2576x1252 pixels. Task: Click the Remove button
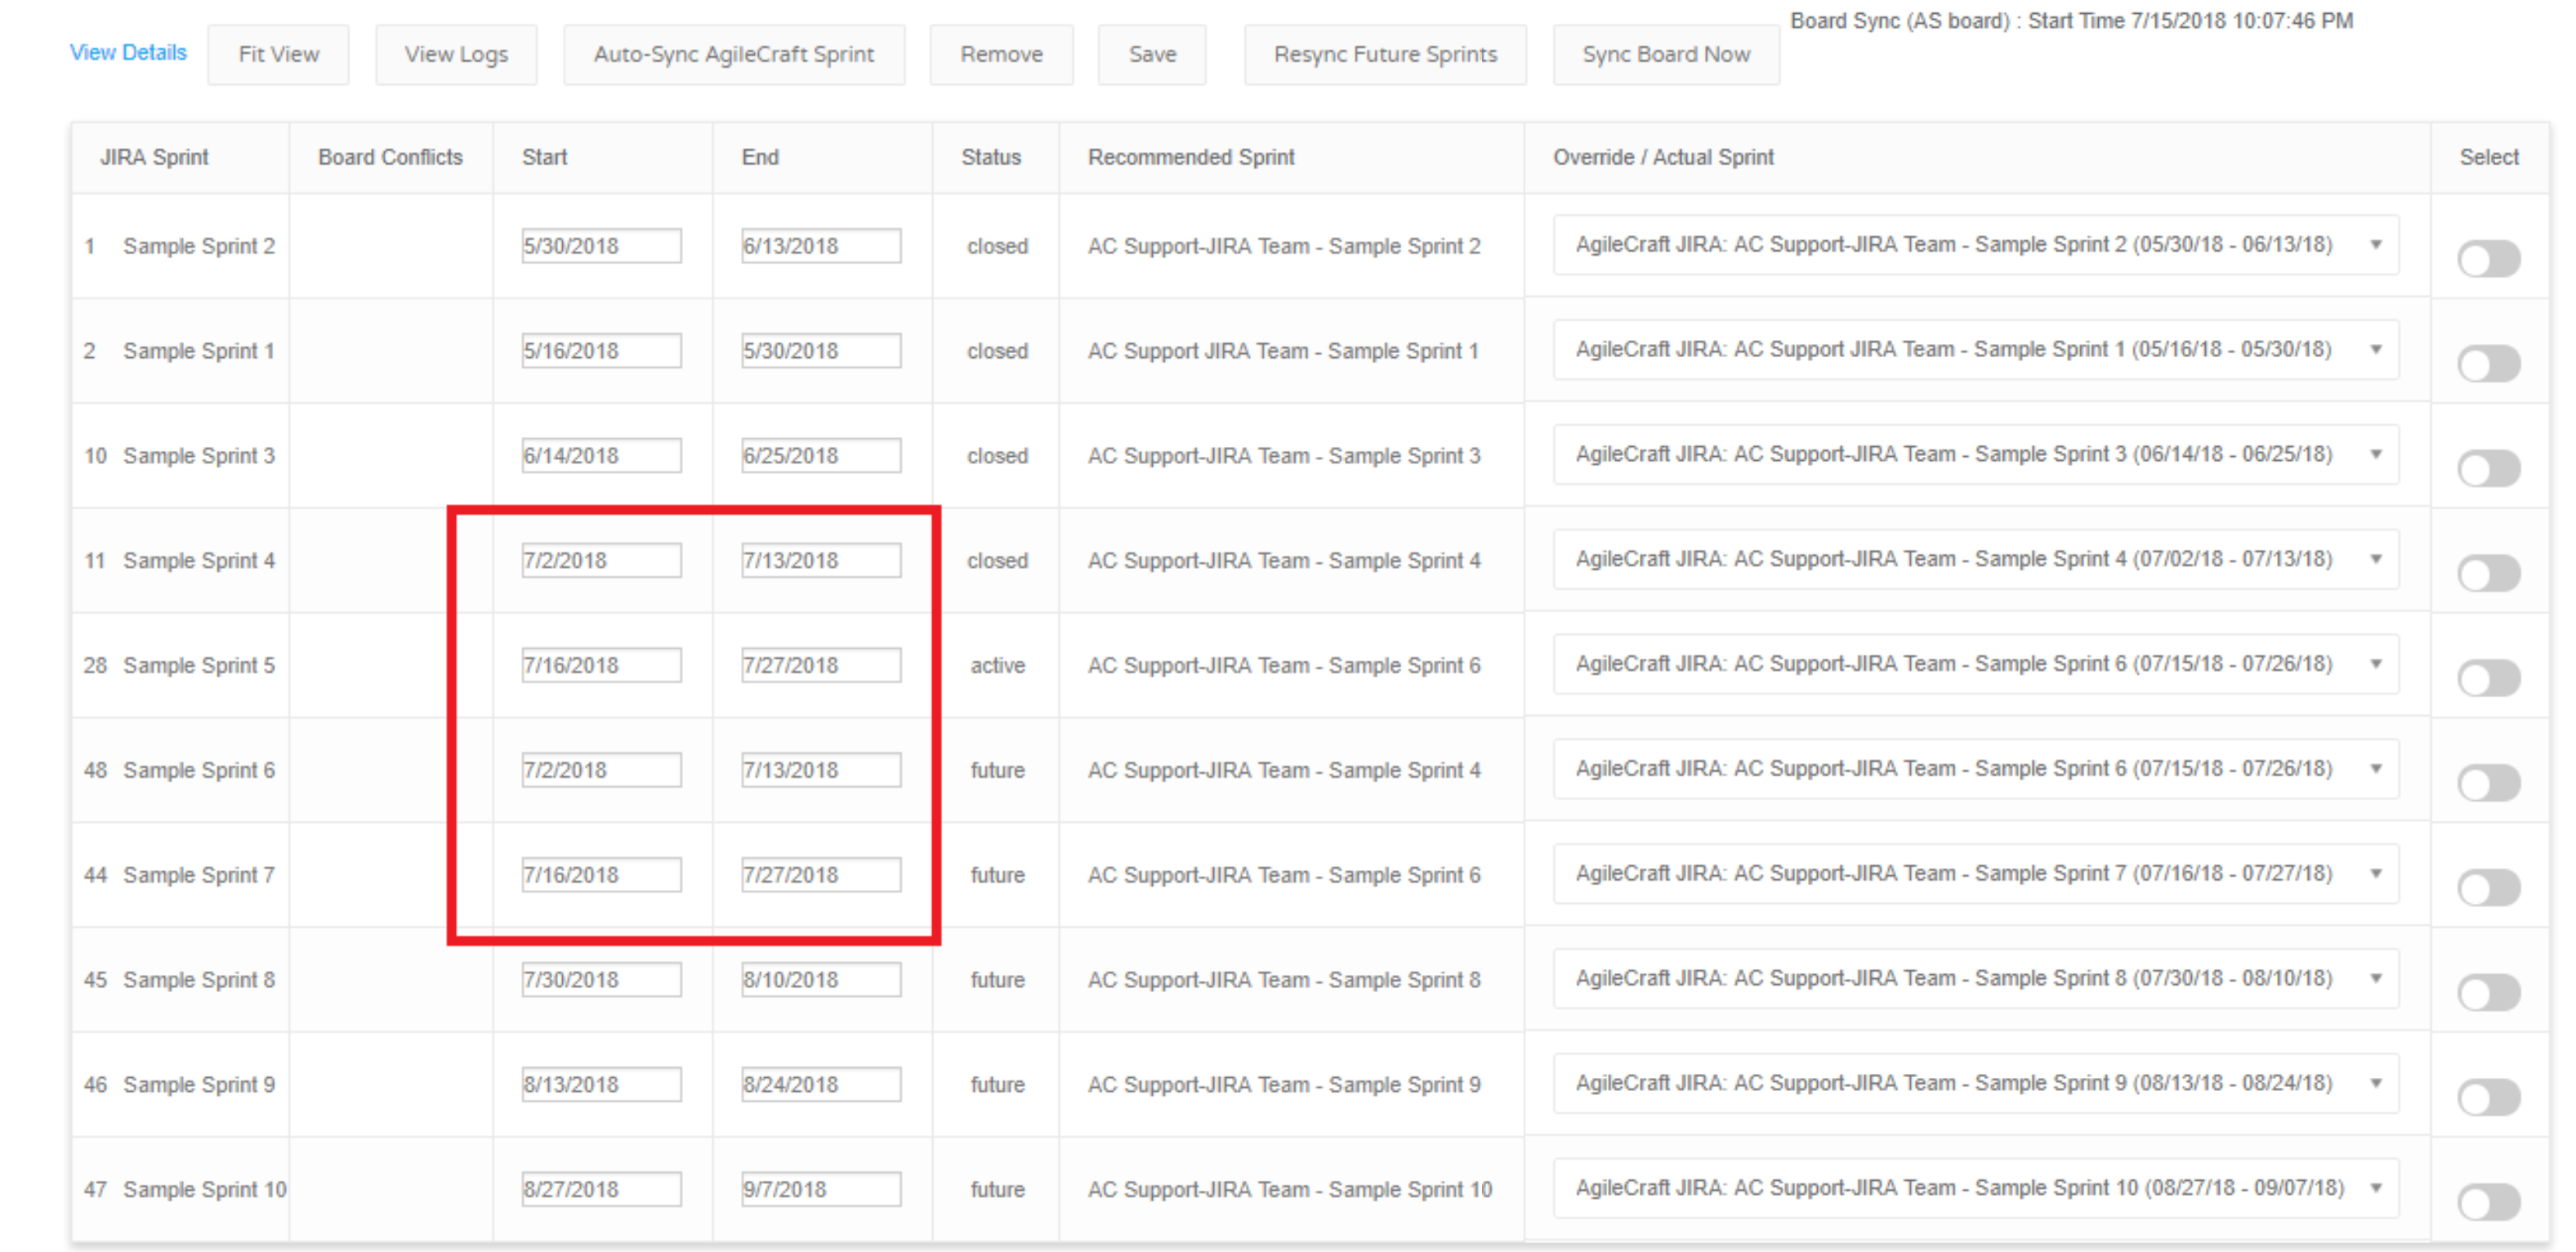pyautogui.click(x=1001, y=54)
